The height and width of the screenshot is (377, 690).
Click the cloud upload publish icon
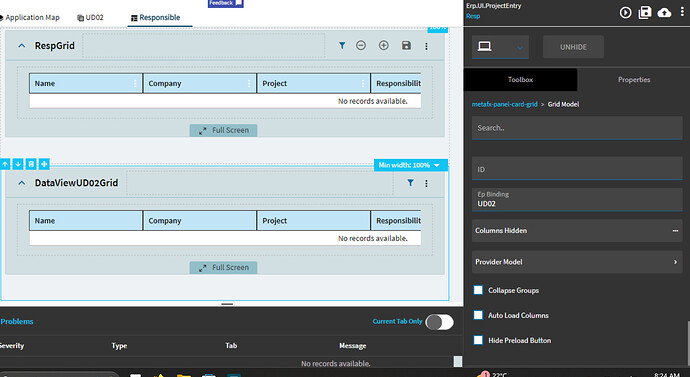point(664,12)
